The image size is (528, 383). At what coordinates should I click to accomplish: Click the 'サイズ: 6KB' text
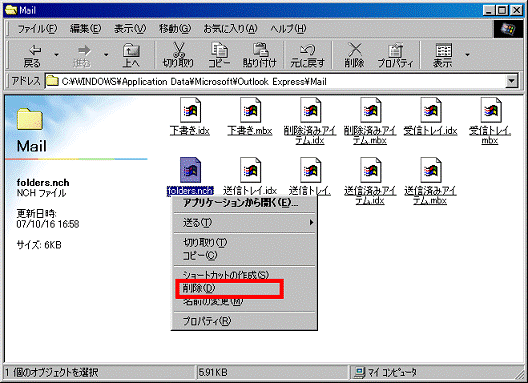pyautogui.click(x=39, y=245)
